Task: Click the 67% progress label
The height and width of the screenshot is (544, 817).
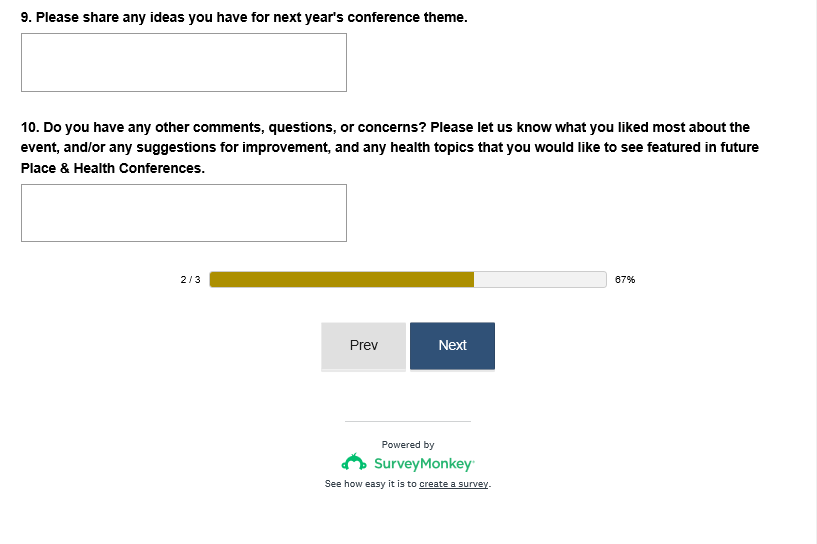Action: pyautogui.click(x=625, y=280)
